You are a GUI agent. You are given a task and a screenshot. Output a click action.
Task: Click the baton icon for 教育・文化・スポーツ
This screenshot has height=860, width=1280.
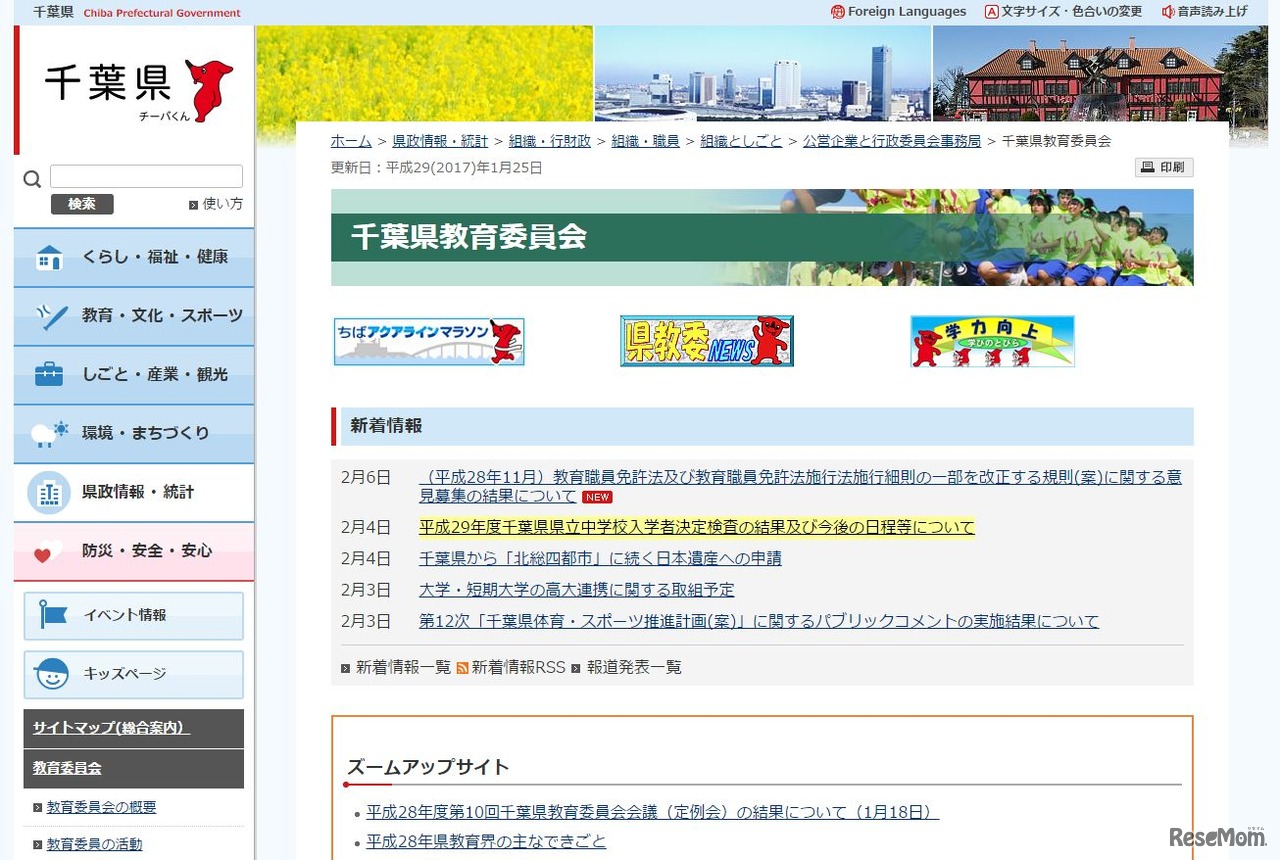tap(50, 316)
